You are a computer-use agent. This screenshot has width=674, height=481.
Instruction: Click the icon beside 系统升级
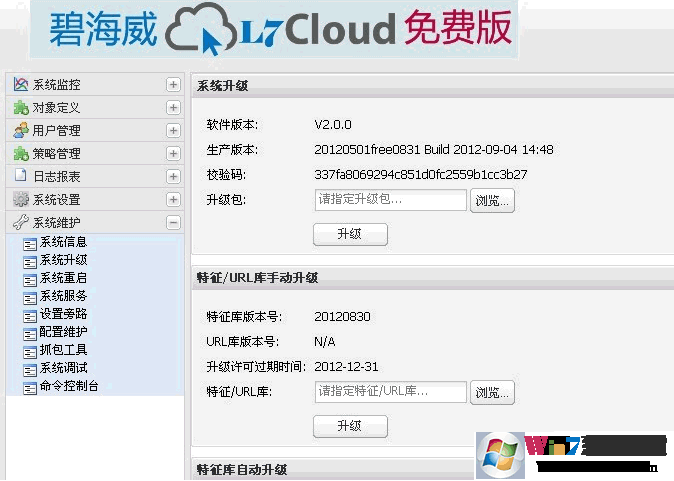[x=30, y=262]
